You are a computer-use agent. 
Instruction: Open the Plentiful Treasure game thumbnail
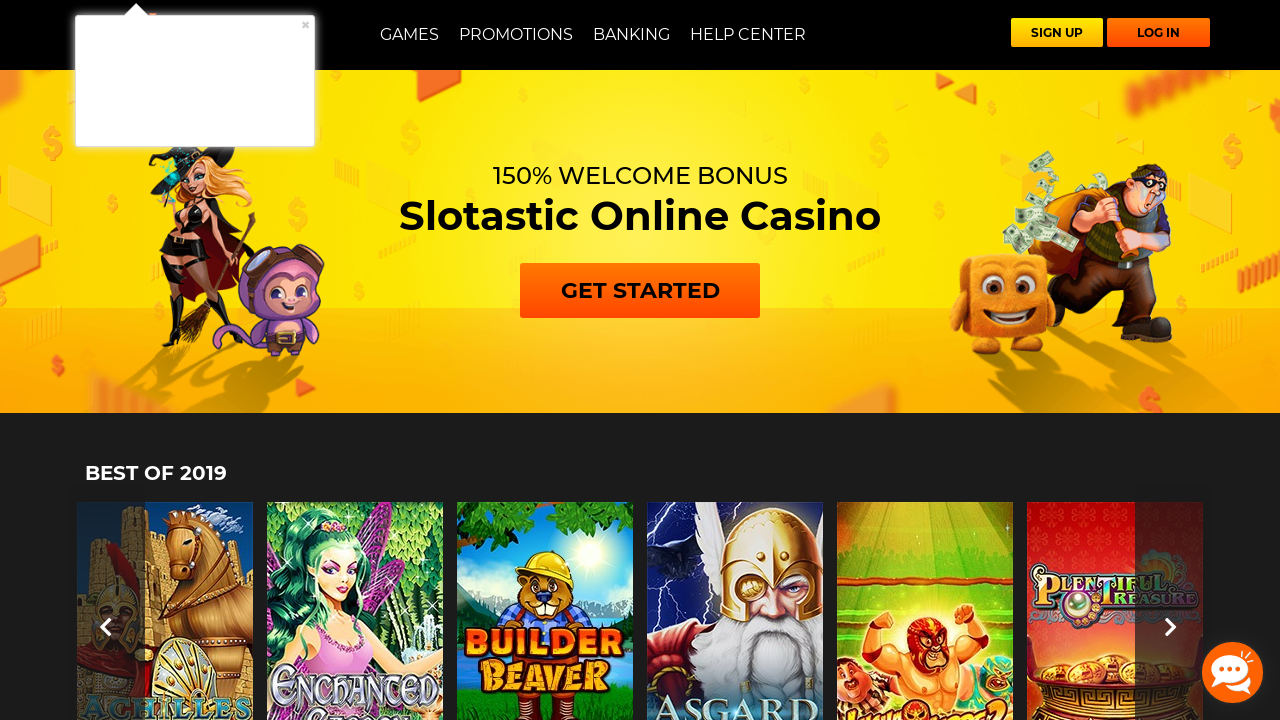click(x=1115, y=611)
